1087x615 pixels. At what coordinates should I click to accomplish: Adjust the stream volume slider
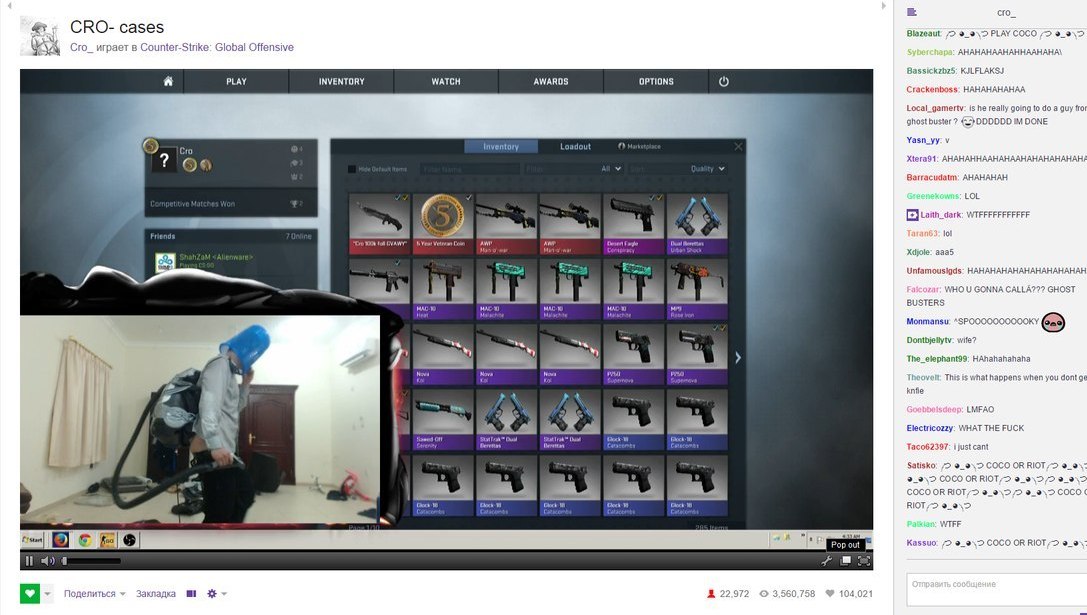point(92,561)
